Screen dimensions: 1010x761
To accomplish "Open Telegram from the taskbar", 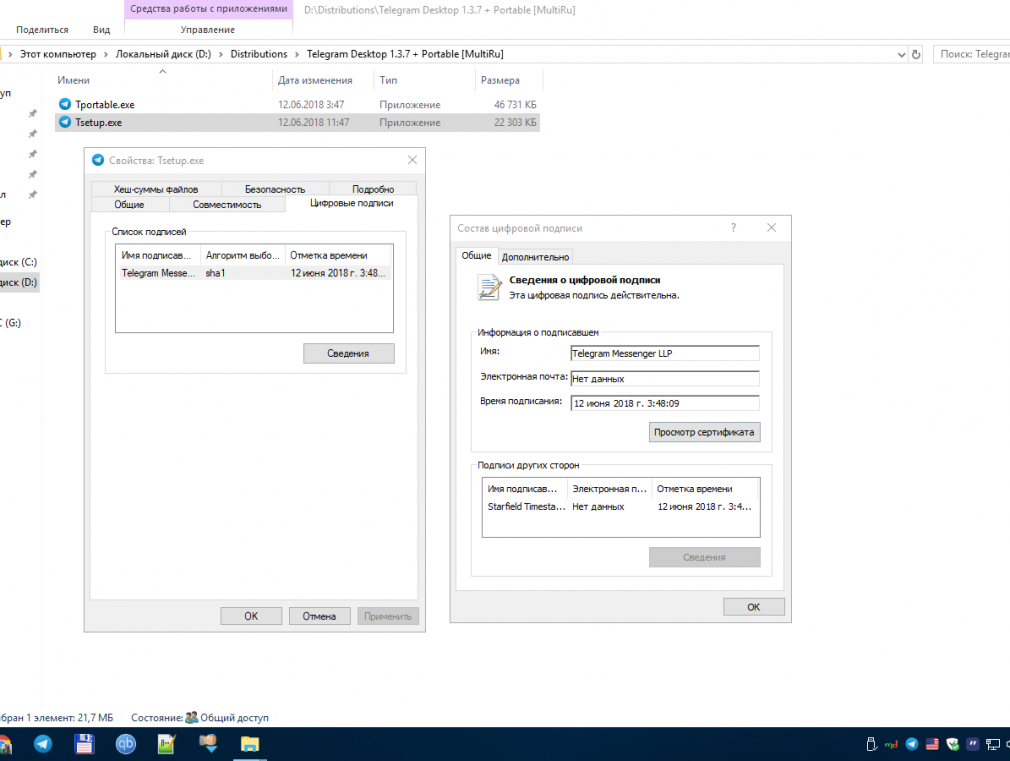I will pos(43,744).
